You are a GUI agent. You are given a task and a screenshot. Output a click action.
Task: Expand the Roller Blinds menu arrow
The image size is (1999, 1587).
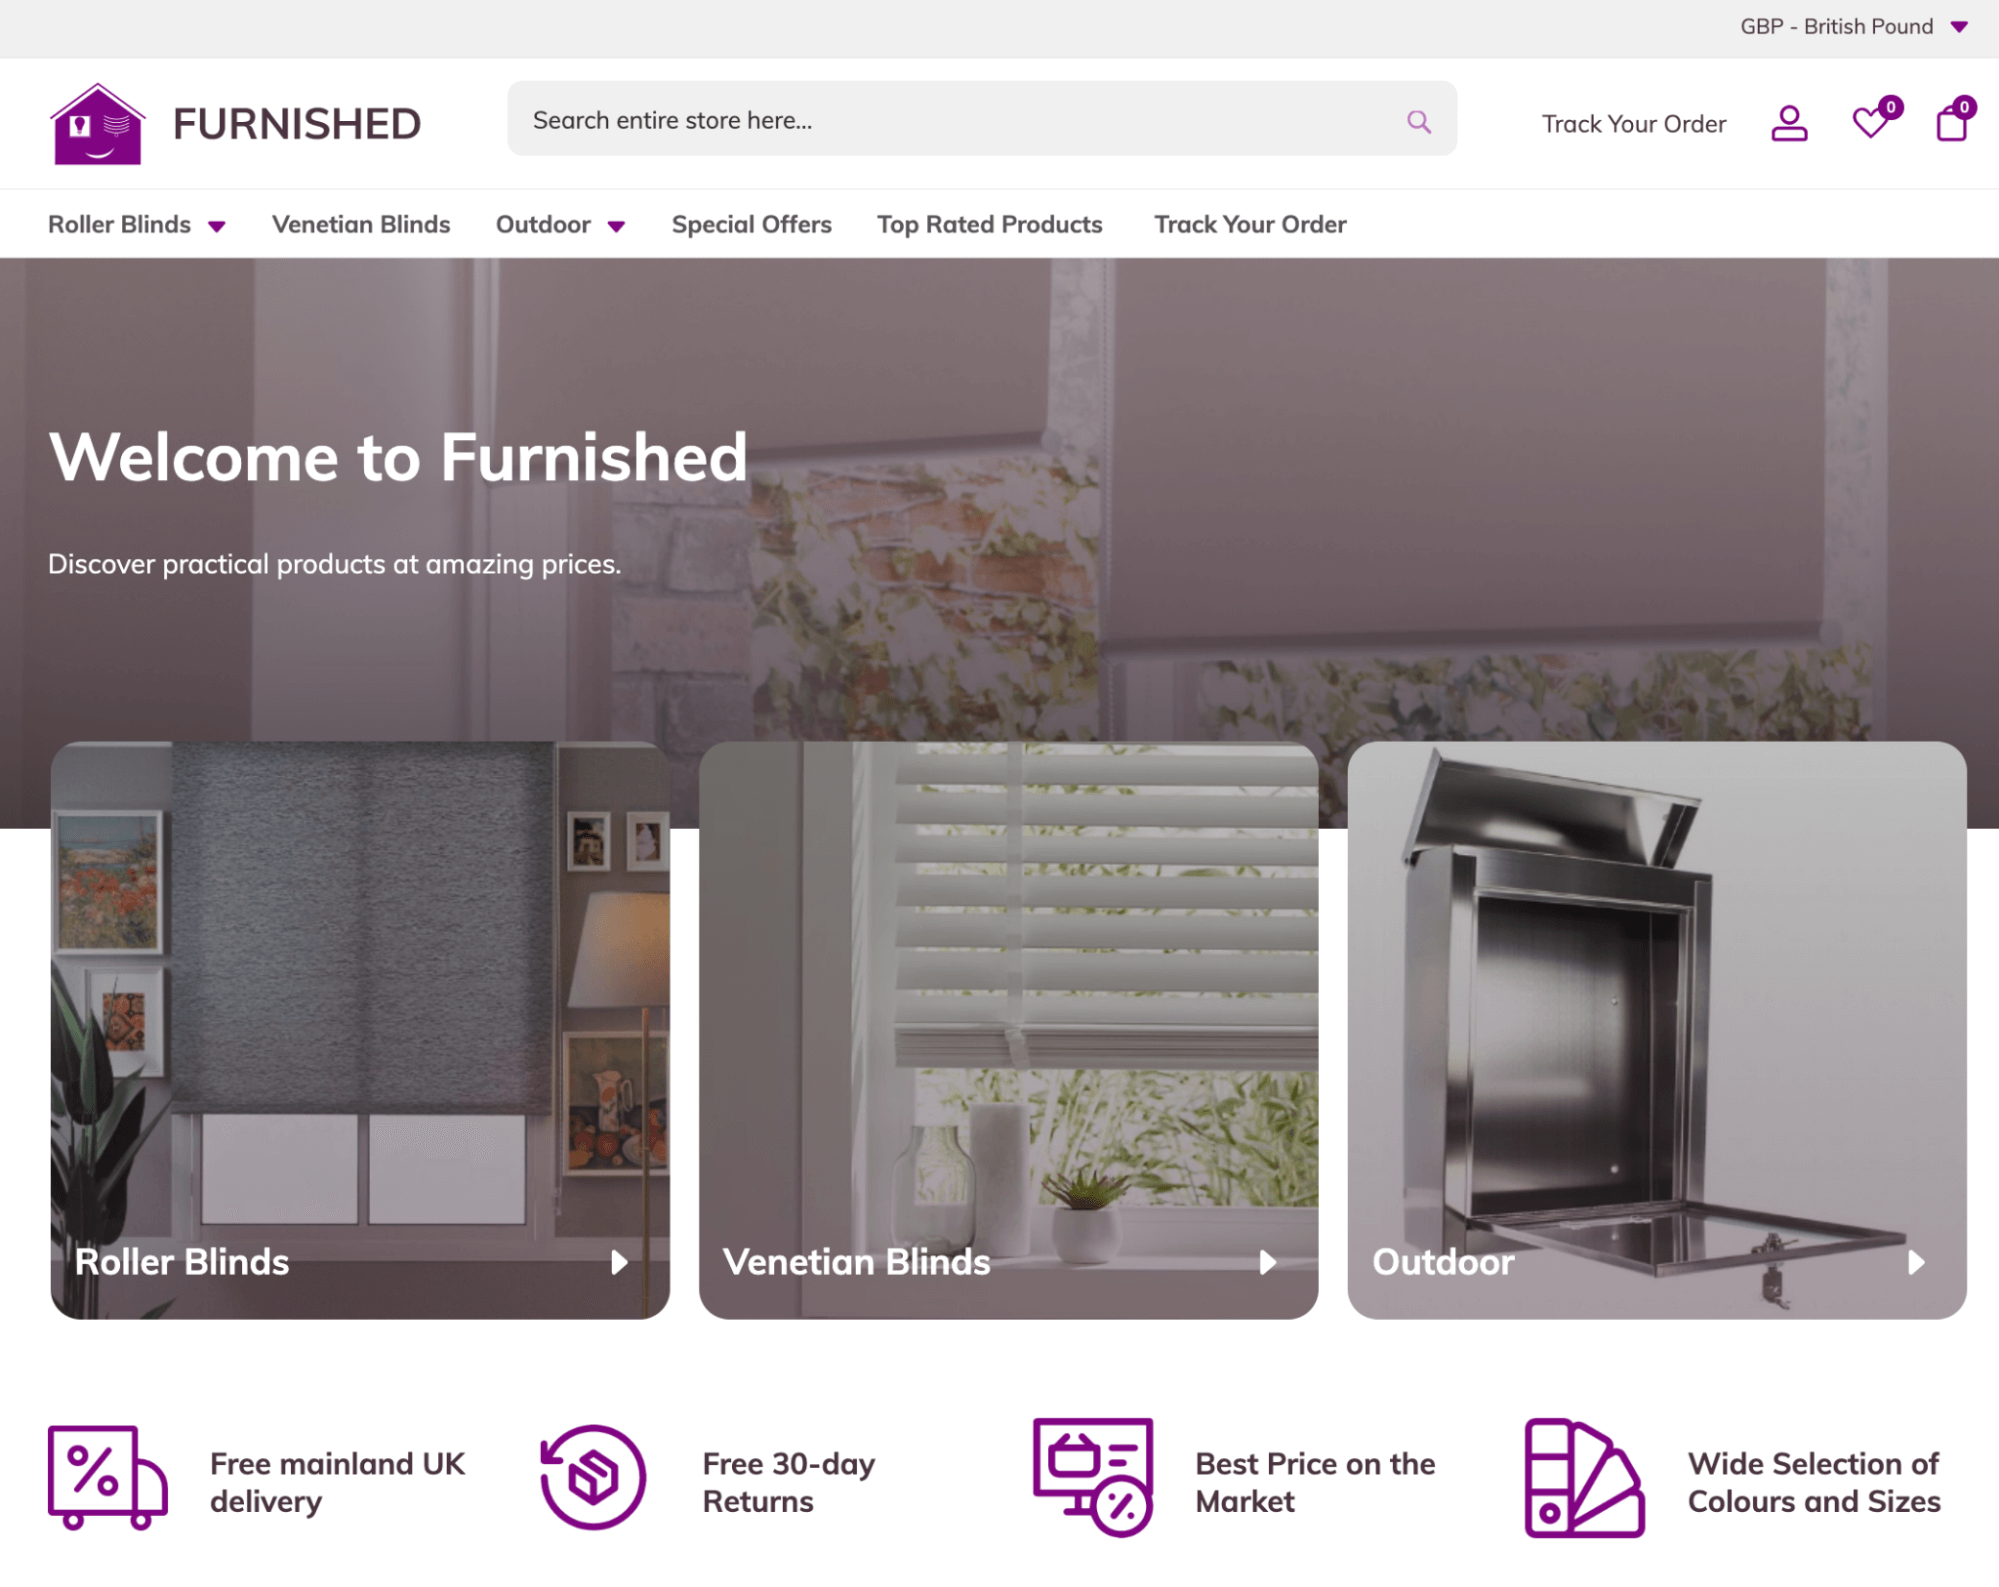coord(217,227)
